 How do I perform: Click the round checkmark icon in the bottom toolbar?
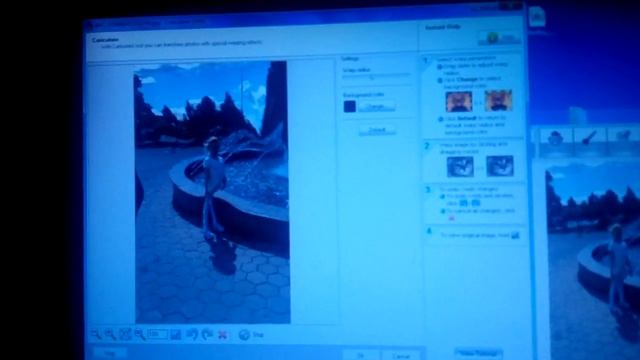pyautogui.click(x=244, y=335)
